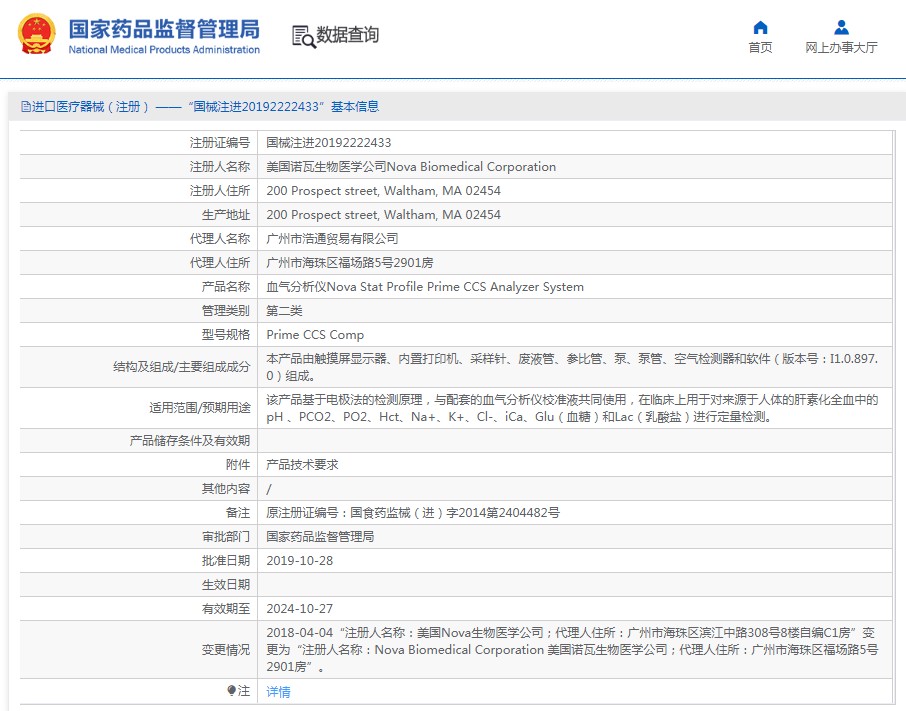Select agent name 广州市浩通贸易有限公司
Viewport: 906px width, 711px height.
click(332, 239)
